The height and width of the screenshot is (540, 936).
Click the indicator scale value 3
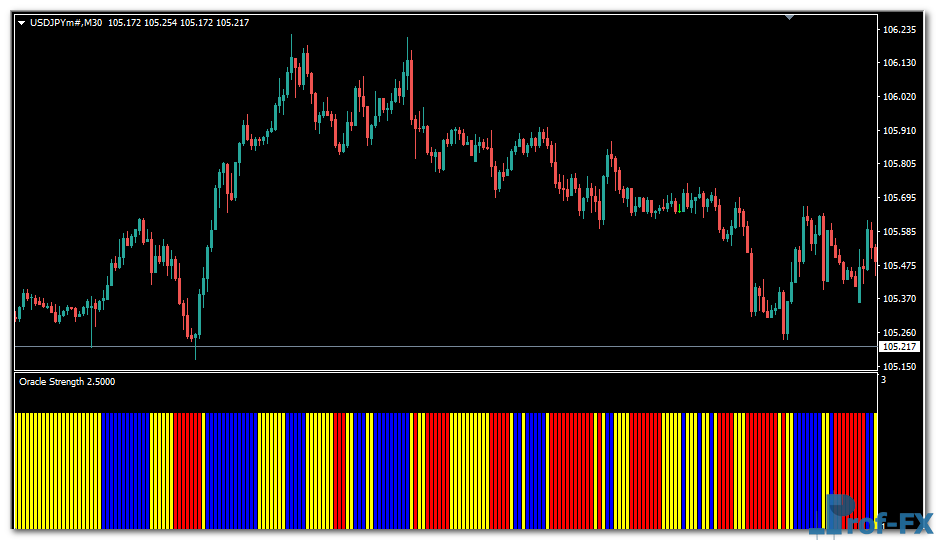[883, 380]
